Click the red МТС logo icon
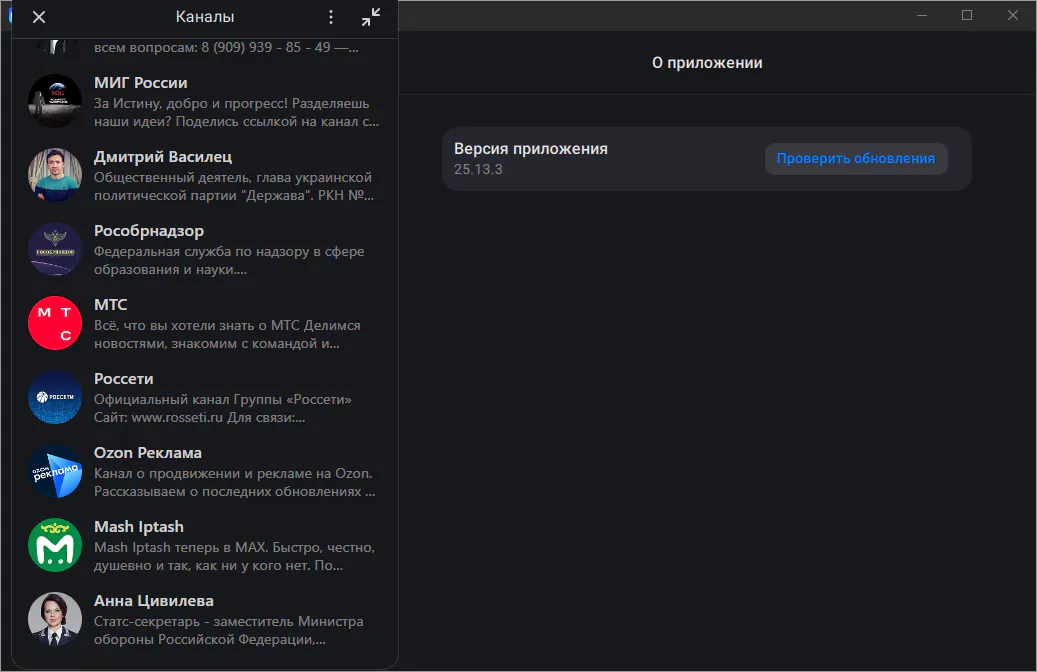Image resolution: width=1037 pixels, height=672 pixels. pyautogui.click(x=55, y=323)
